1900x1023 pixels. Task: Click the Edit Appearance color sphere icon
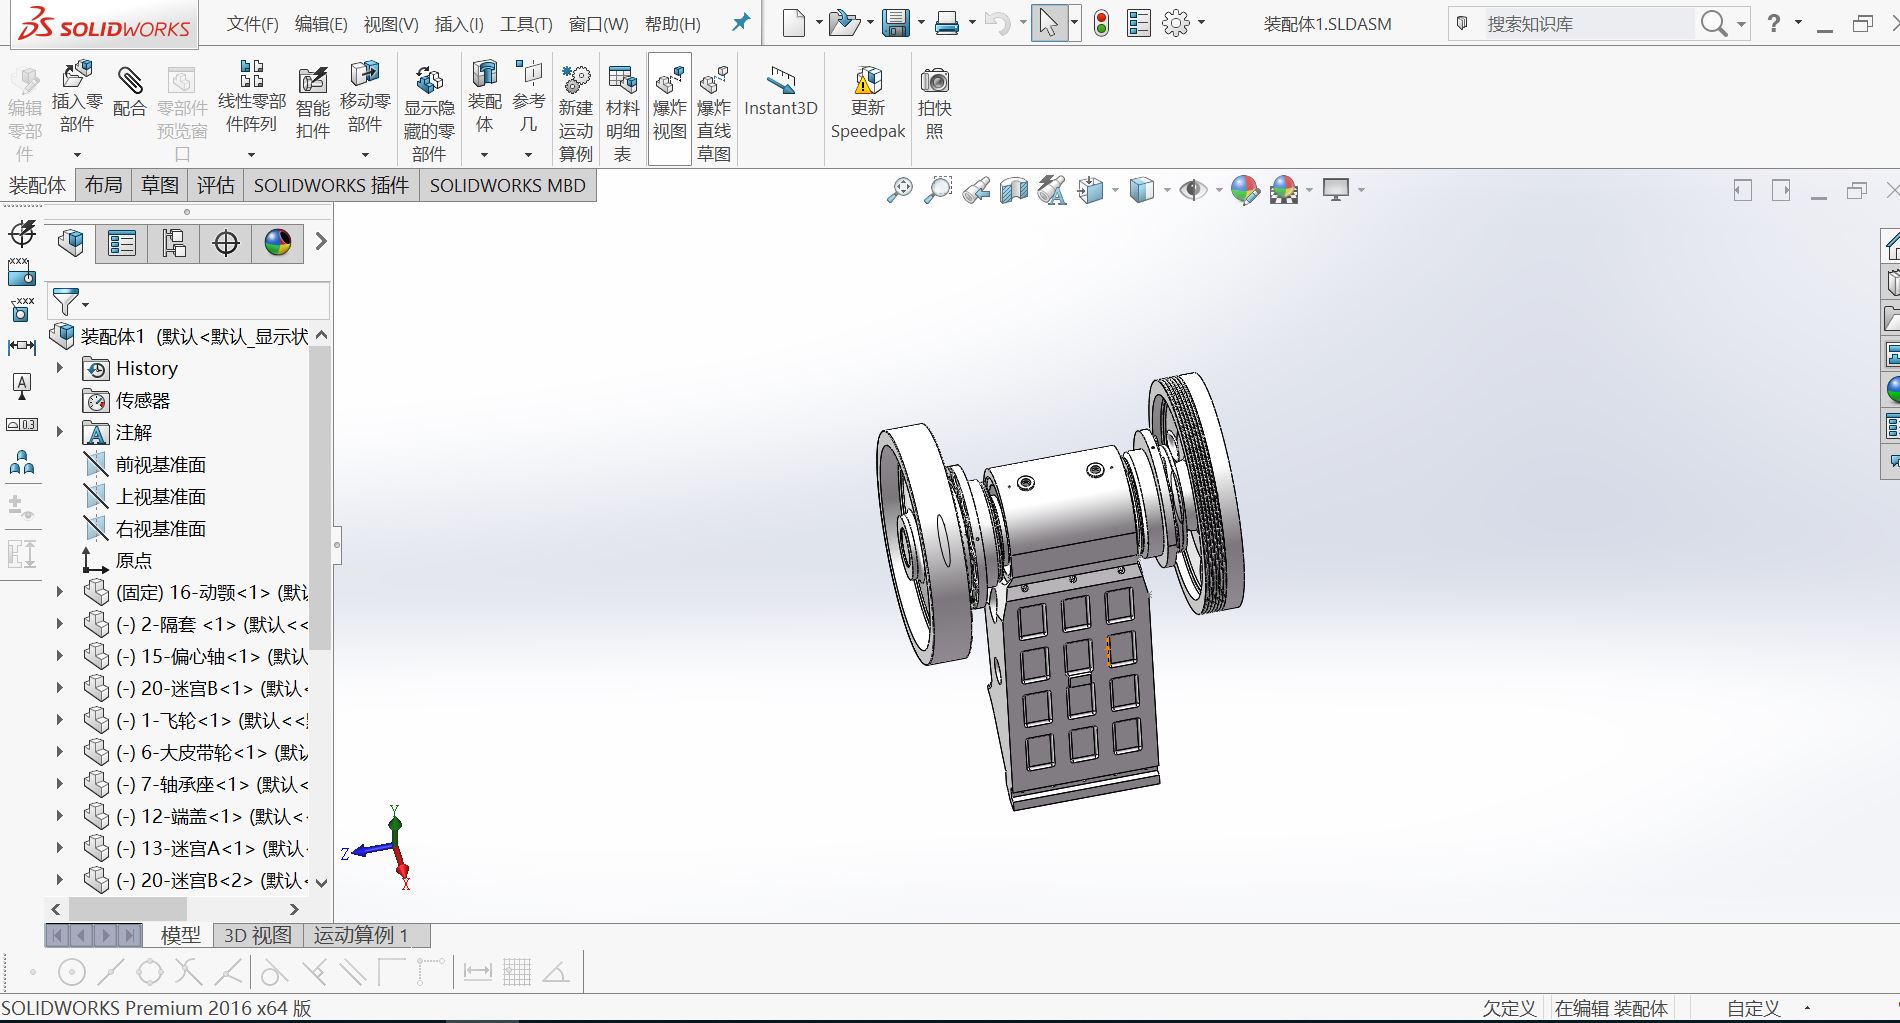point(1244,190)
